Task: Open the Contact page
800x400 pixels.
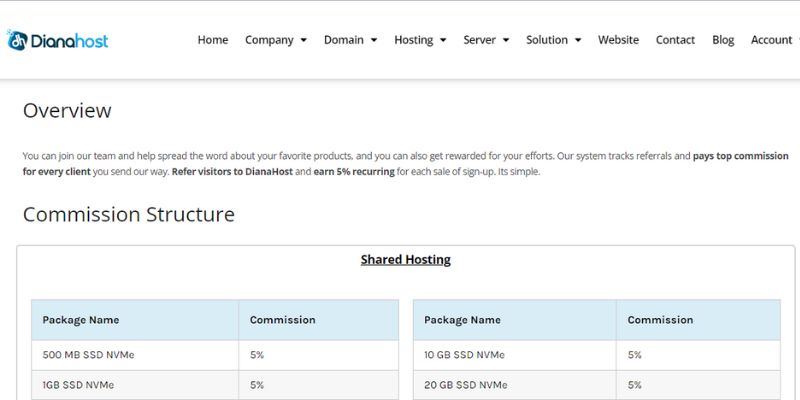Action: click(x=675, y=40)
